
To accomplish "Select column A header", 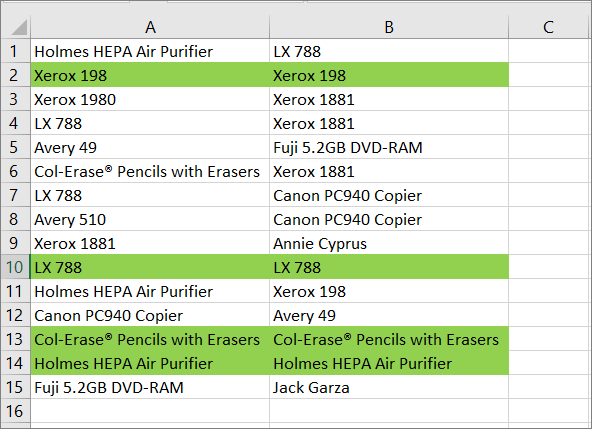I will tap(150, 27).
